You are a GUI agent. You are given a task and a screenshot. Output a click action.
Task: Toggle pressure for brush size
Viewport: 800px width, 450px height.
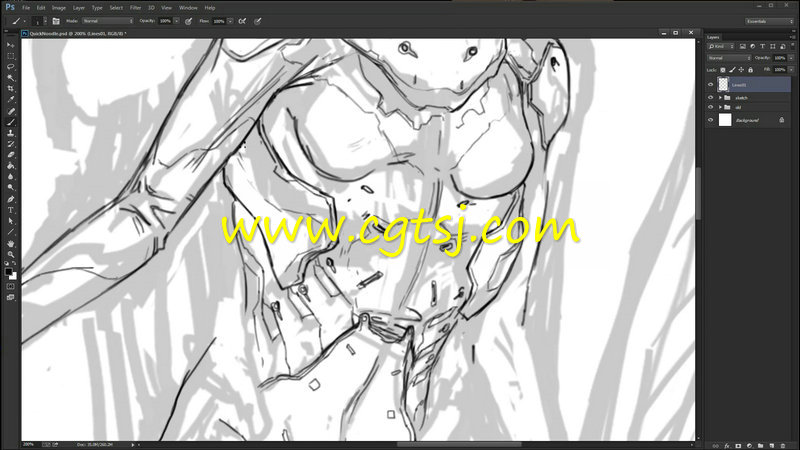258,21
